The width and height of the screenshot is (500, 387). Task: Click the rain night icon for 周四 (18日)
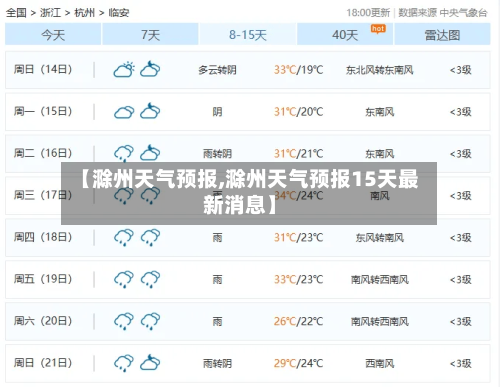coord(150,237)
